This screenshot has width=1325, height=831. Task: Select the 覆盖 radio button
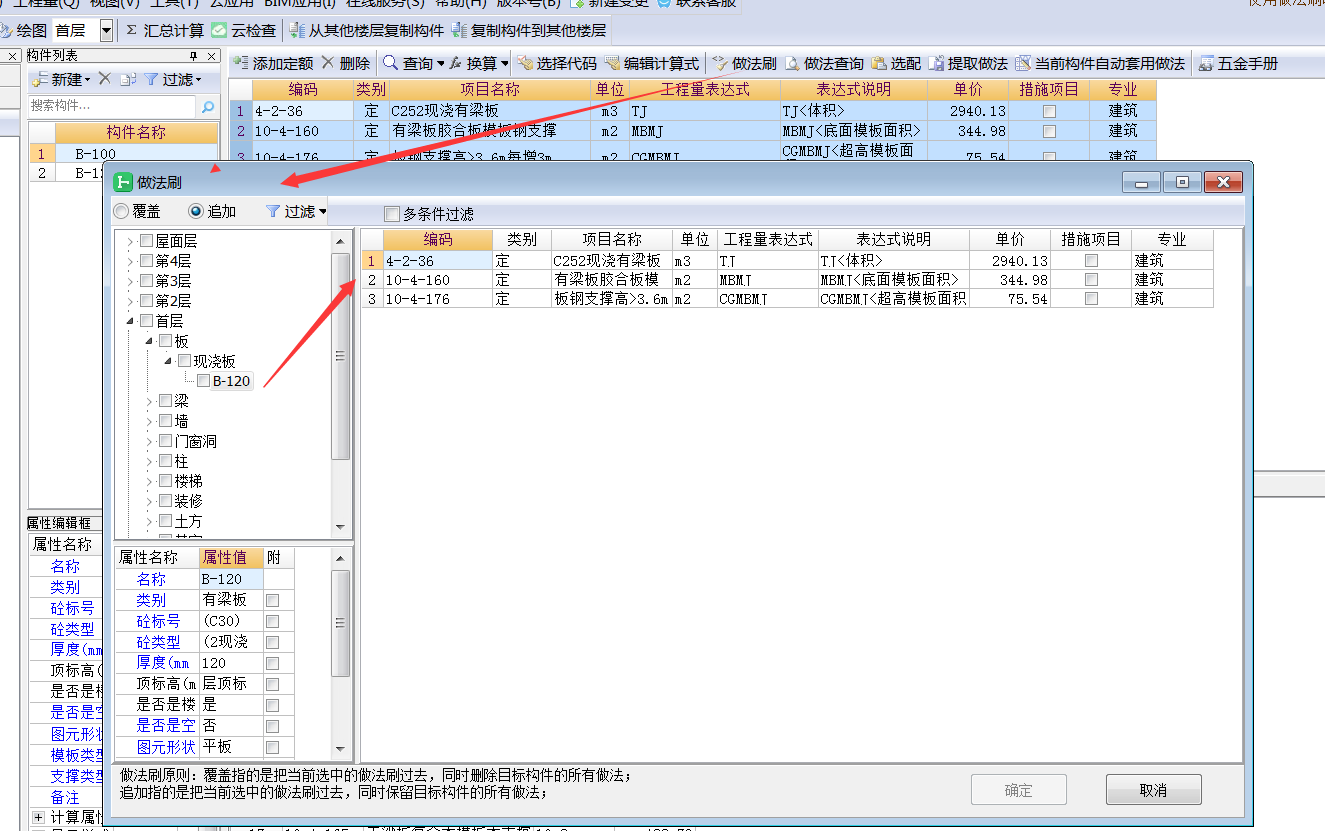pos(121,211)
